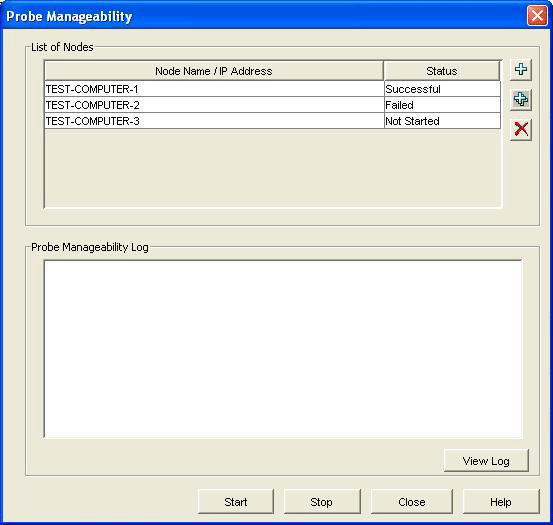Click the Close button at the bottom
The image size is (553, 525).
click(412, 502)
